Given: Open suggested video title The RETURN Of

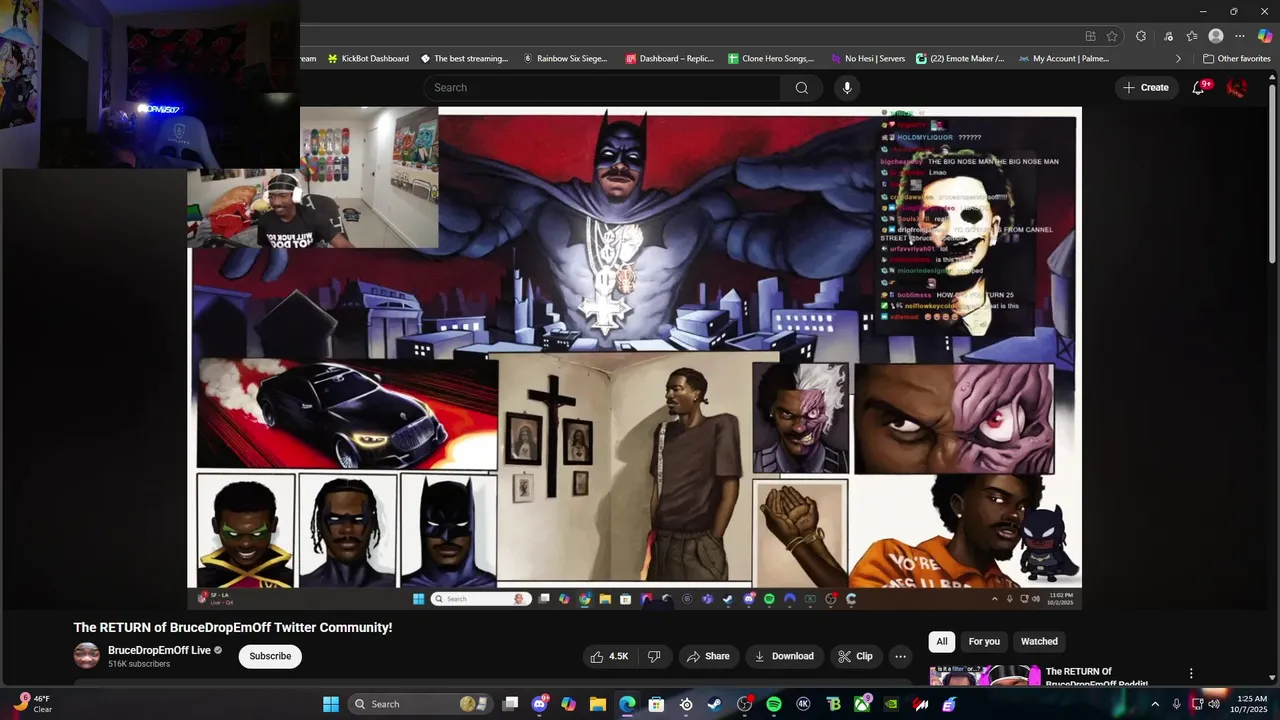Looking at the screenshot, I should [1097, 678].
